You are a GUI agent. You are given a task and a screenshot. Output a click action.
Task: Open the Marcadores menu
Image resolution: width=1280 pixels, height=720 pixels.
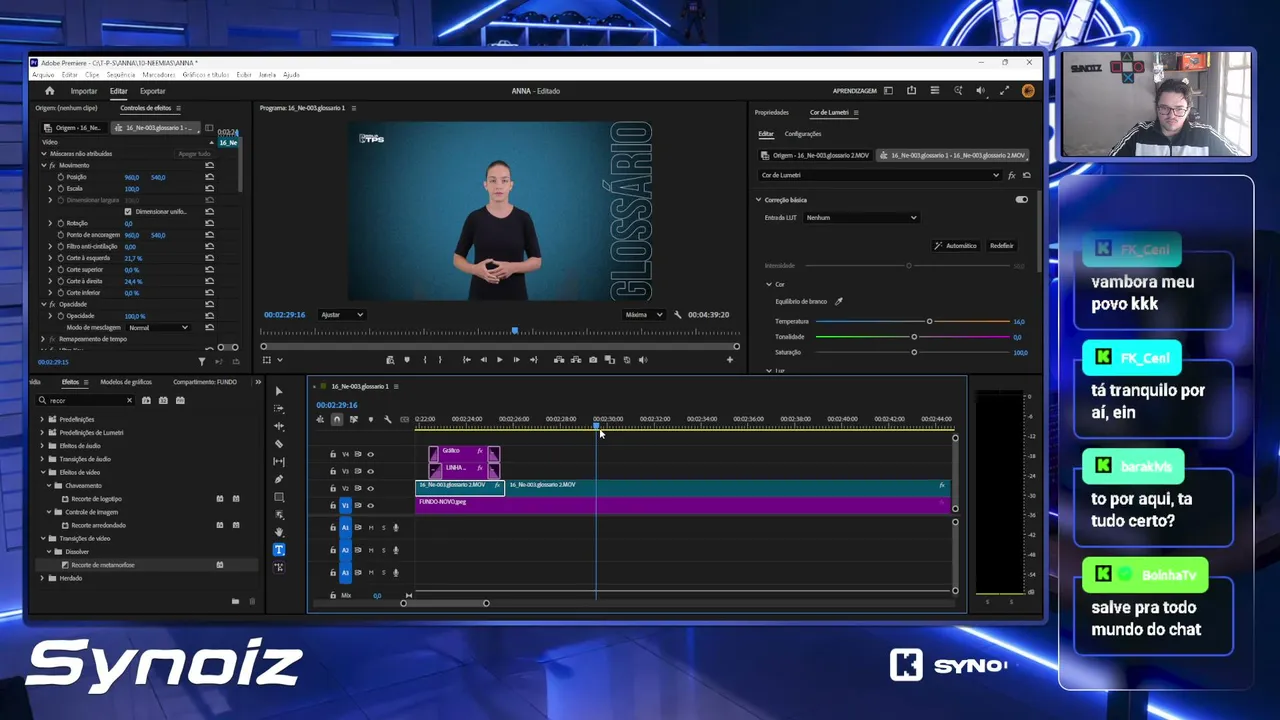[158, 75]
